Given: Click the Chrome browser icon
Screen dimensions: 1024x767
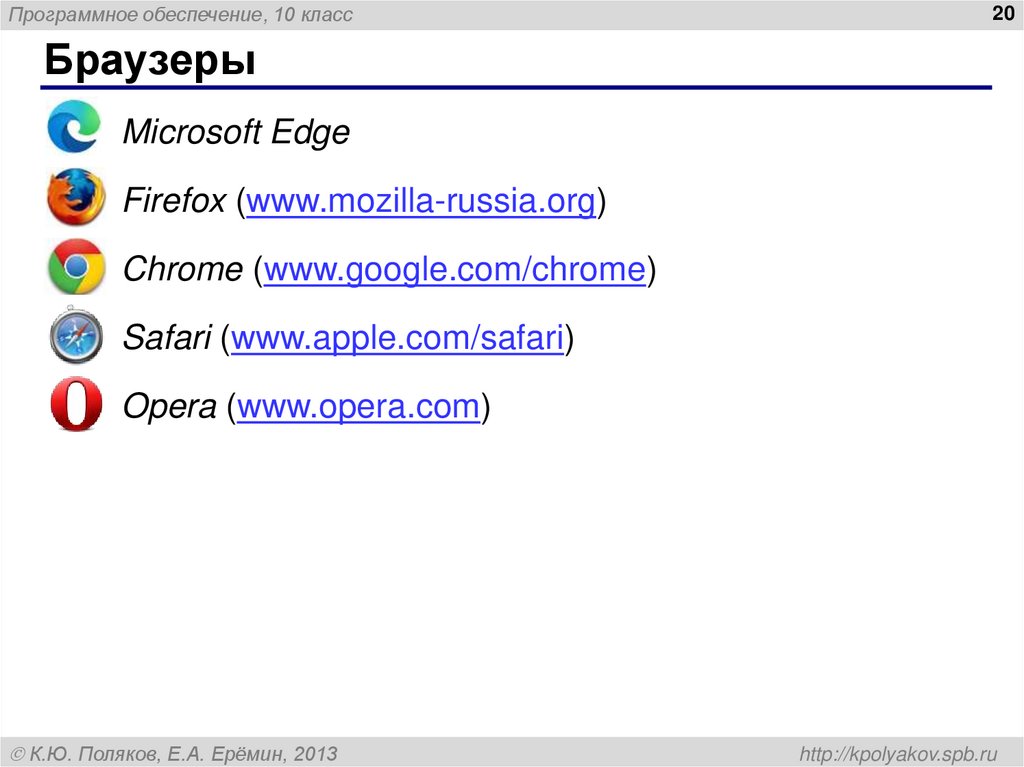Looking at the screenshot, I should (76, 267).
